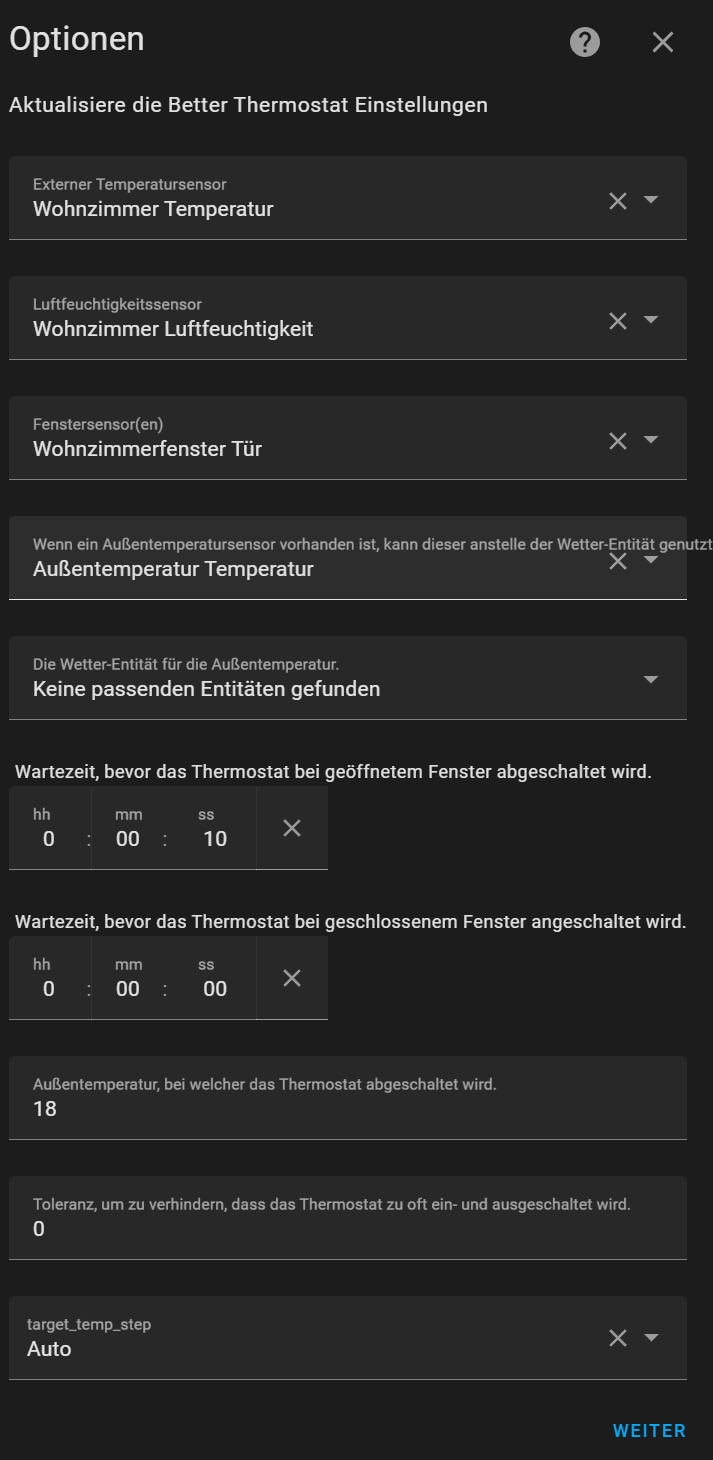Click seconds field of window-open wait time
The height and width of the screenshot is (1460, 713).
pyautogui.click(x=214, y=838)
